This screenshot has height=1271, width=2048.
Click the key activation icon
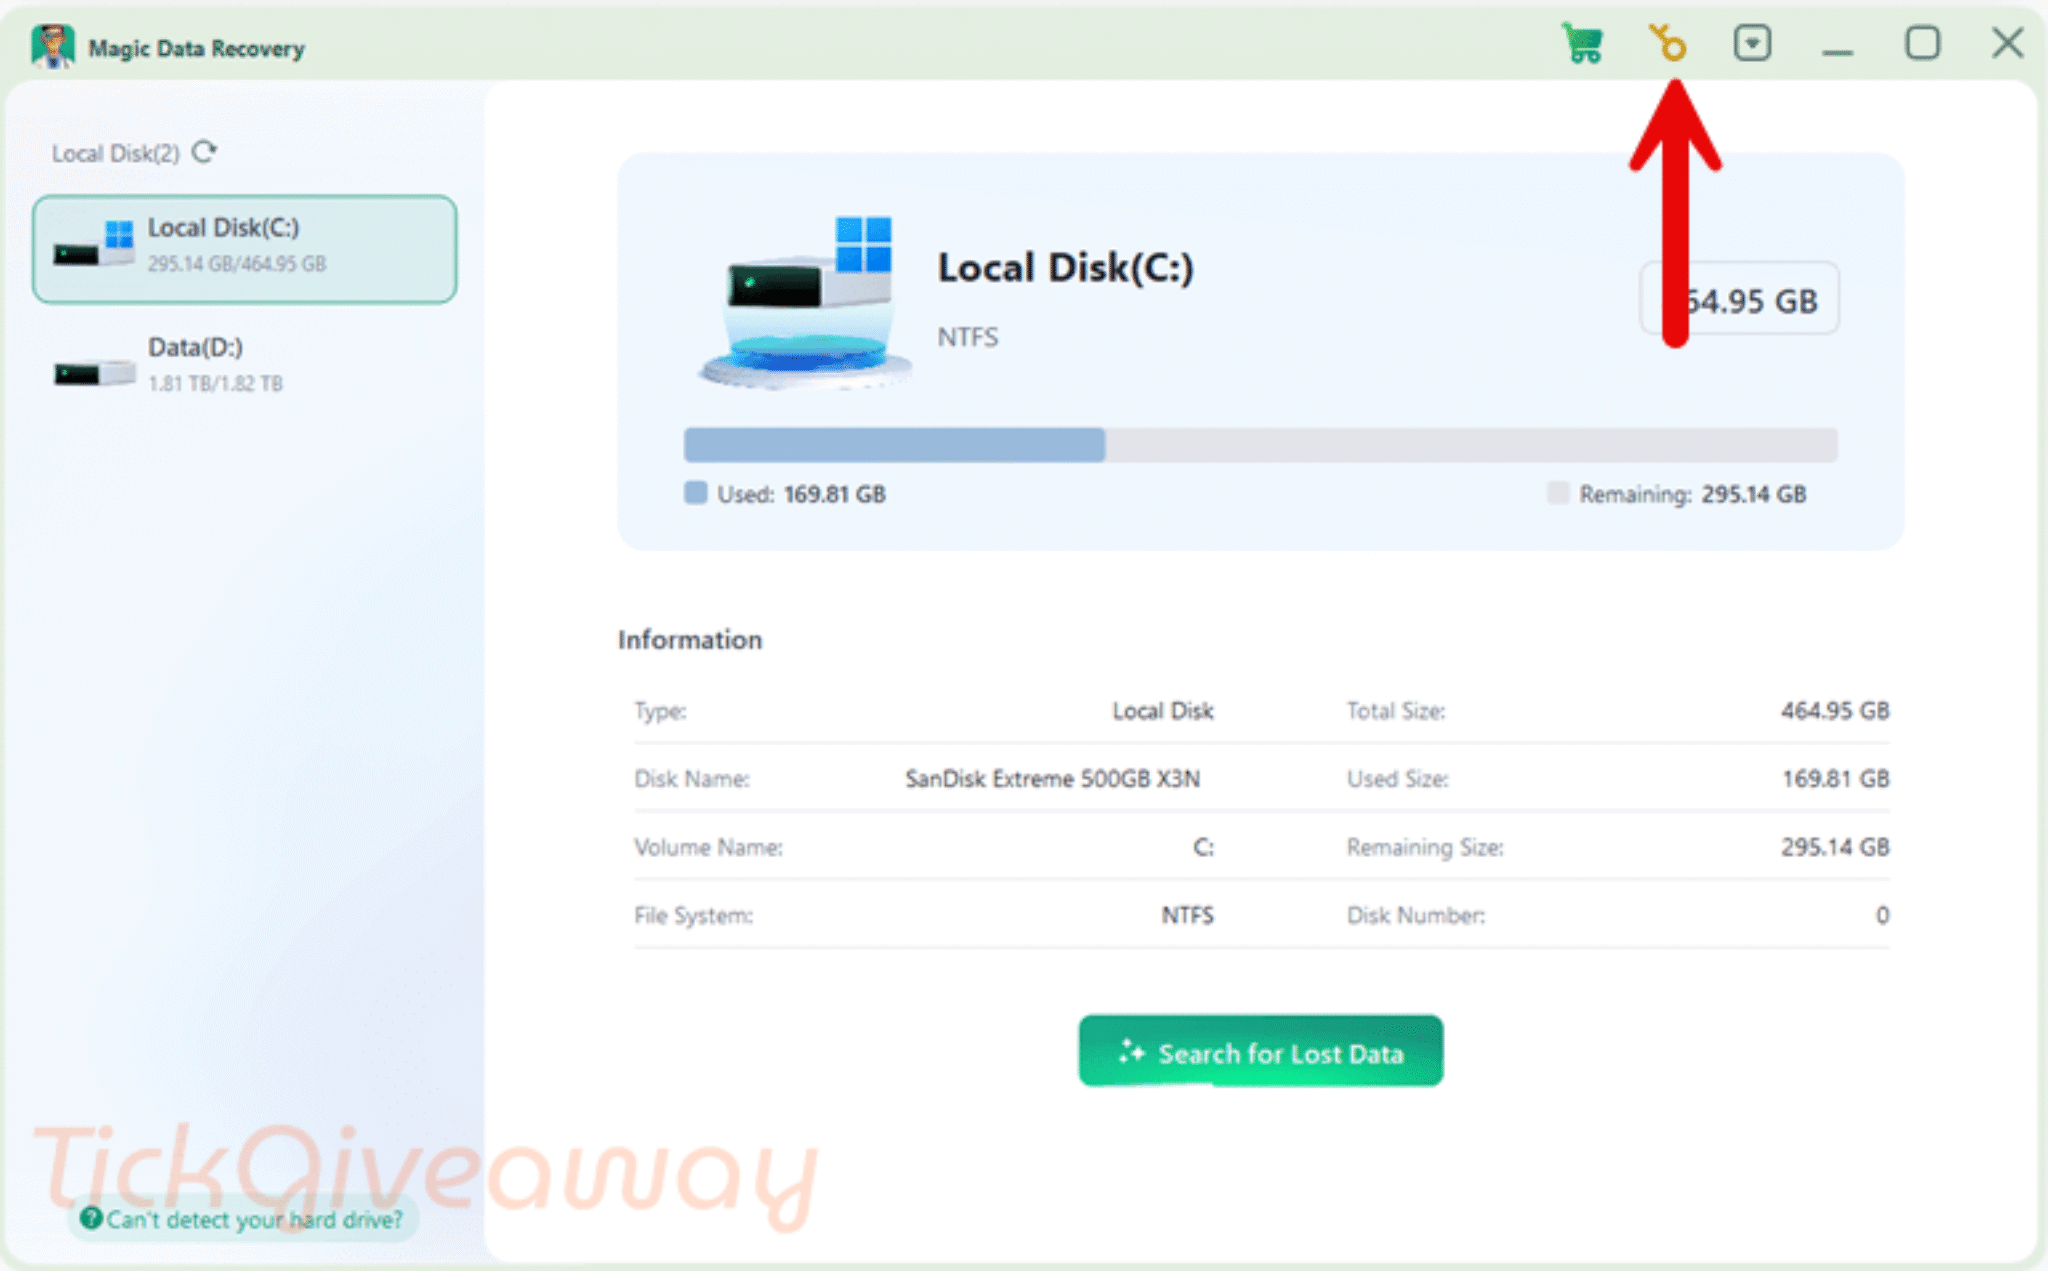[1668, 43]
